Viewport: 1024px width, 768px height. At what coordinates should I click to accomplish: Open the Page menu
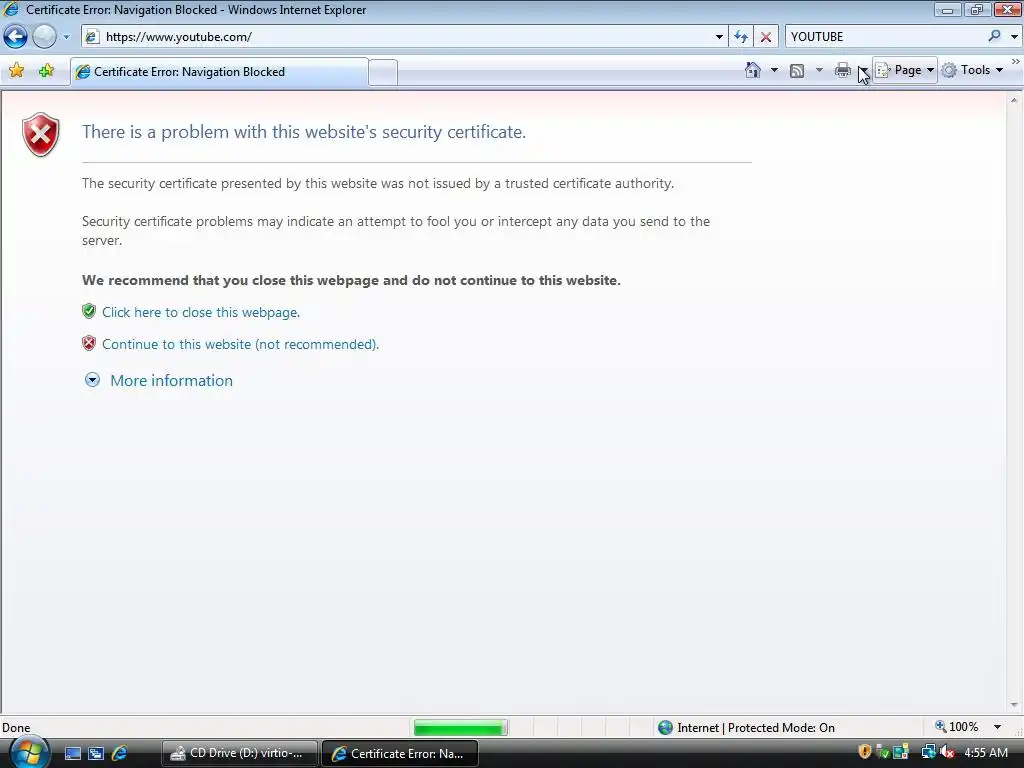coord(905,70)
